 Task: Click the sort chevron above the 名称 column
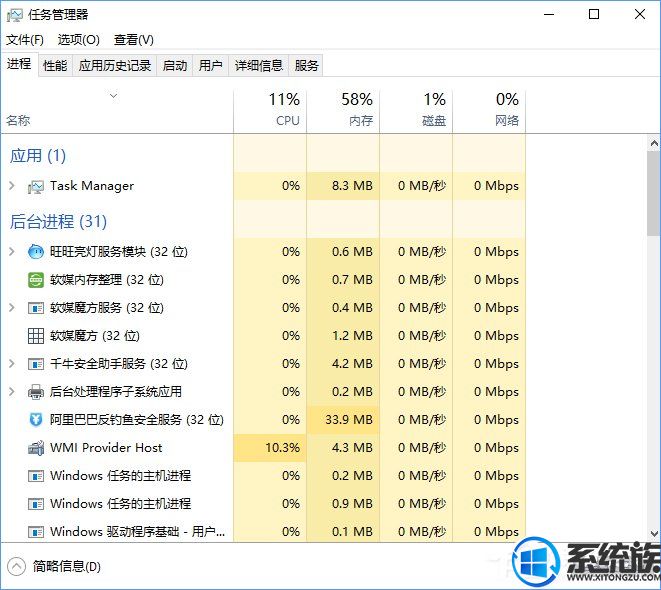click(x=113, y=96)
